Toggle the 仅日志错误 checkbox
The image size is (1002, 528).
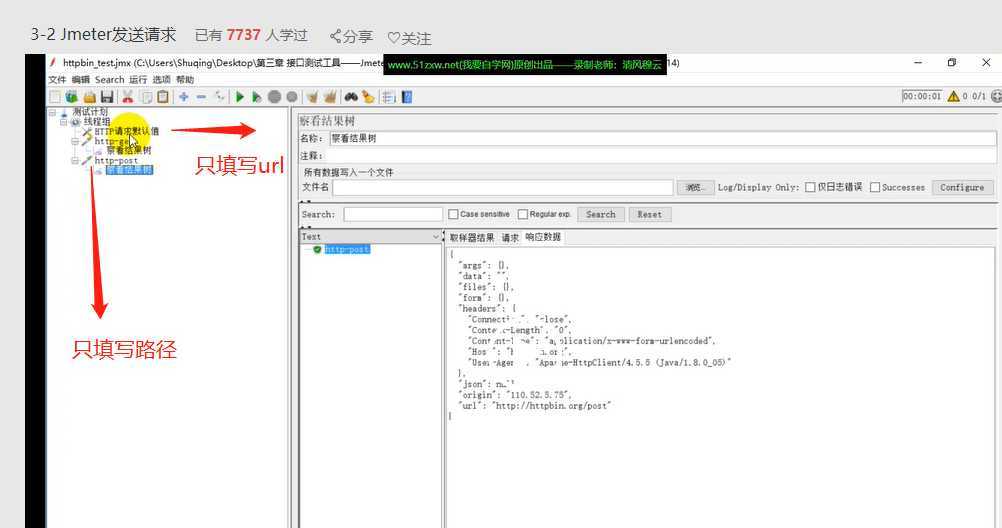pyautogui.click(x=810, y=187)
